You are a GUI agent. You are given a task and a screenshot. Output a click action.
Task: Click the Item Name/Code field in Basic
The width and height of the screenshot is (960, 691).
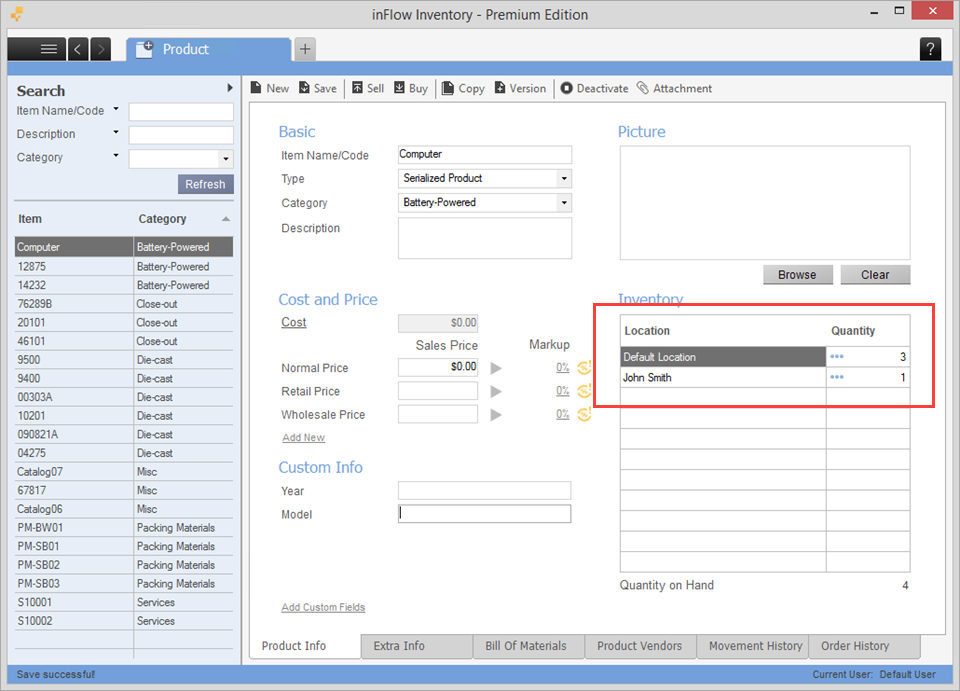[x=485, y=154]
